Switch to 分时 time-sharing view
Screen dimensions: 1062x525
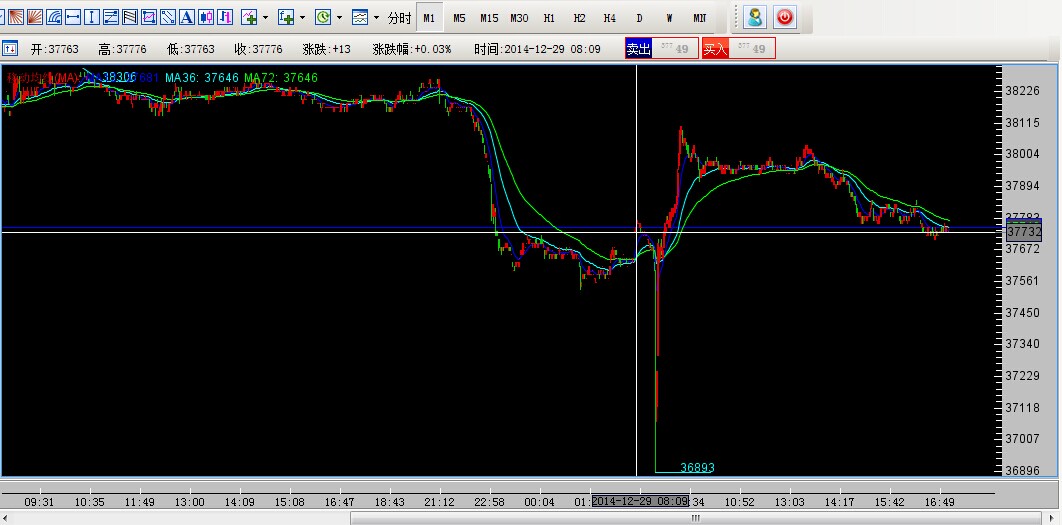click(x=400, y=18)
